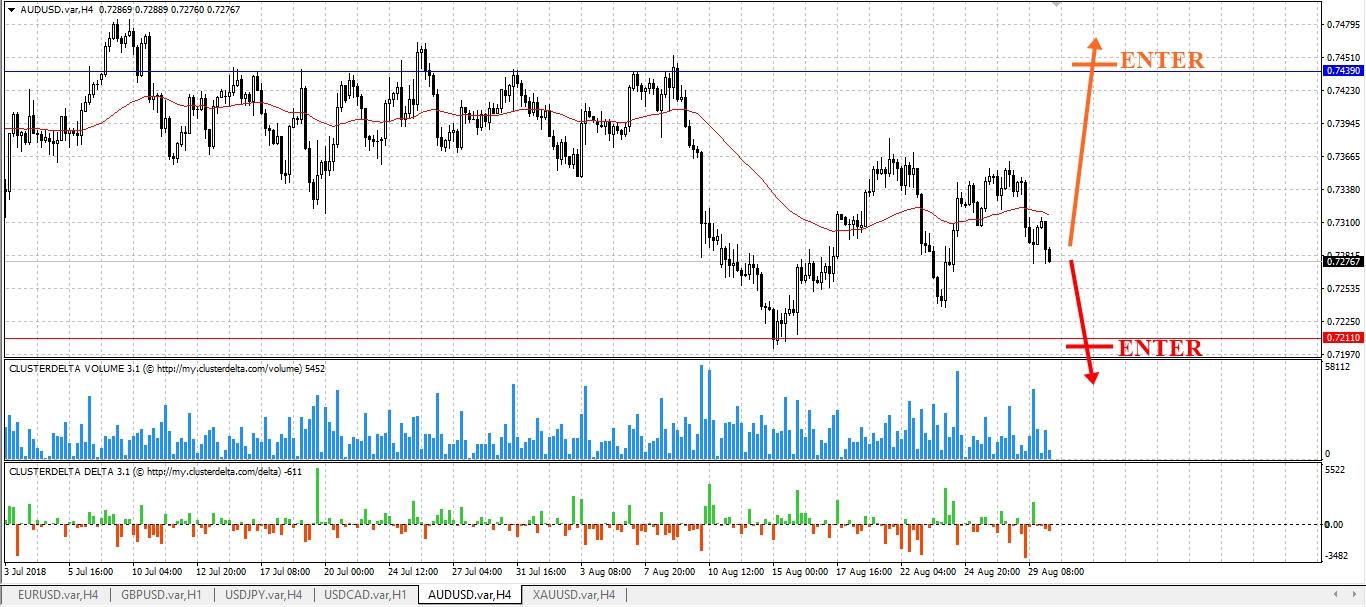Select the black 0.74390 price label
The image size is (1366, 607).
[1342, 71]
